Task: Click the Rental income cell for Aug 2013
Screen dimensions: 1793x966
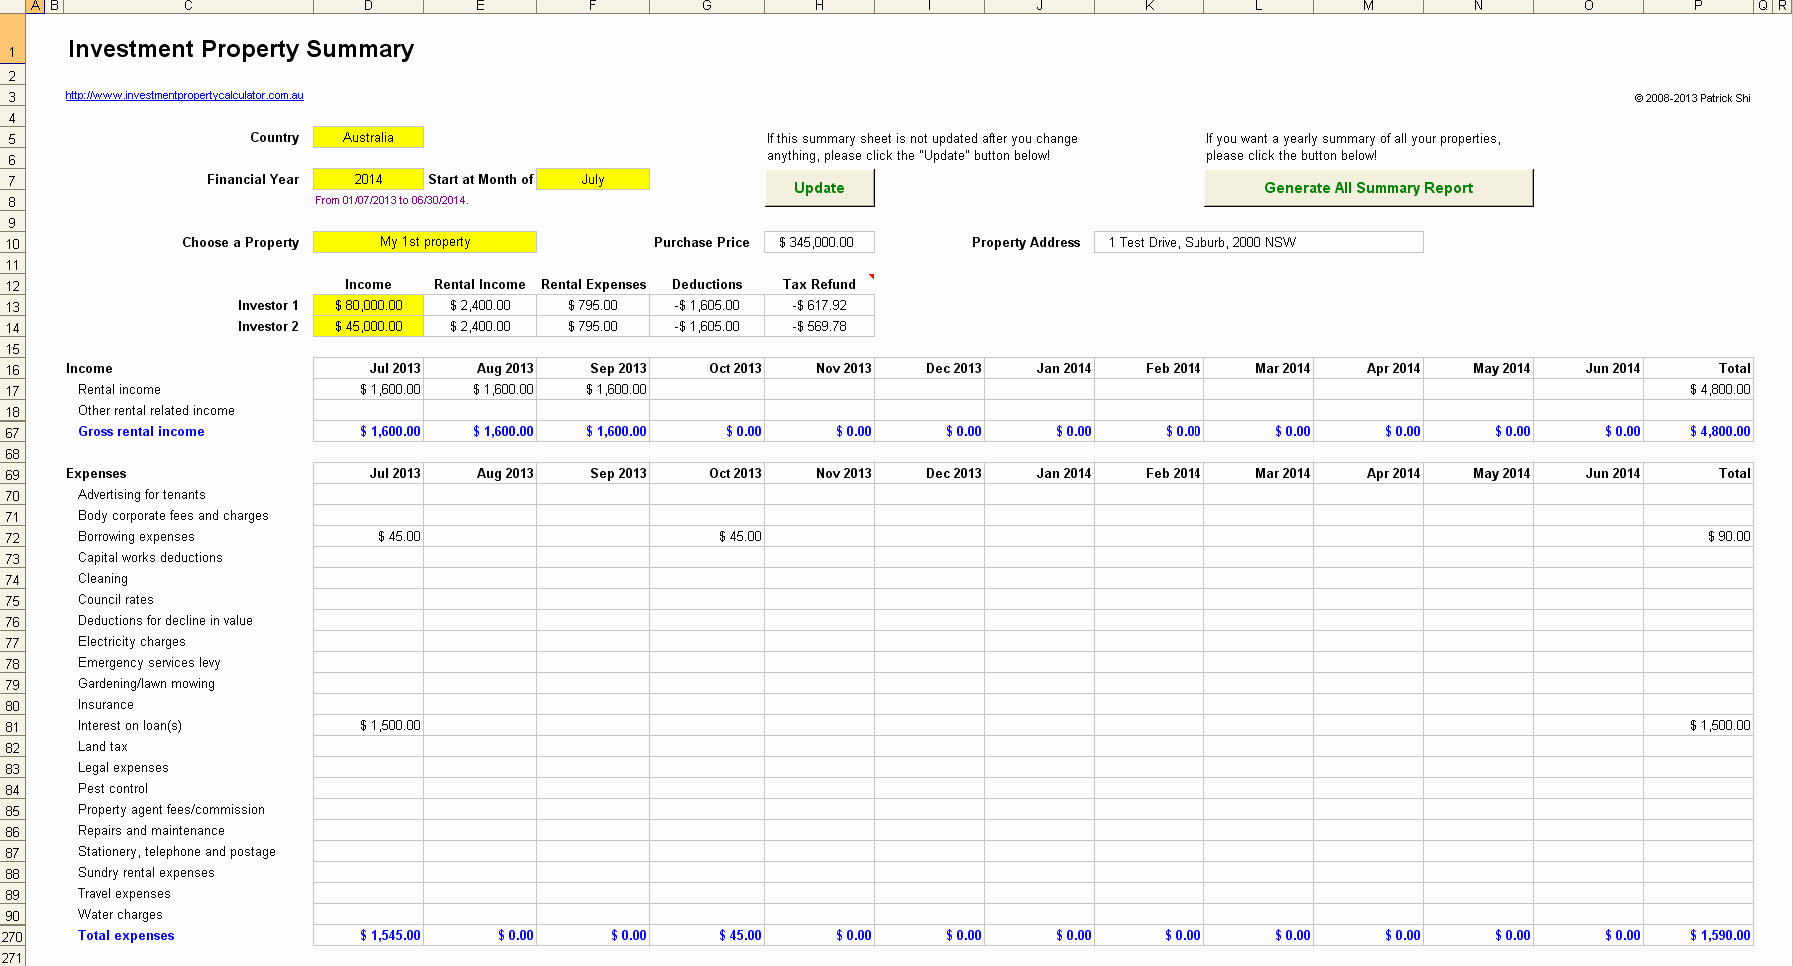Action: tap(481, 390)
